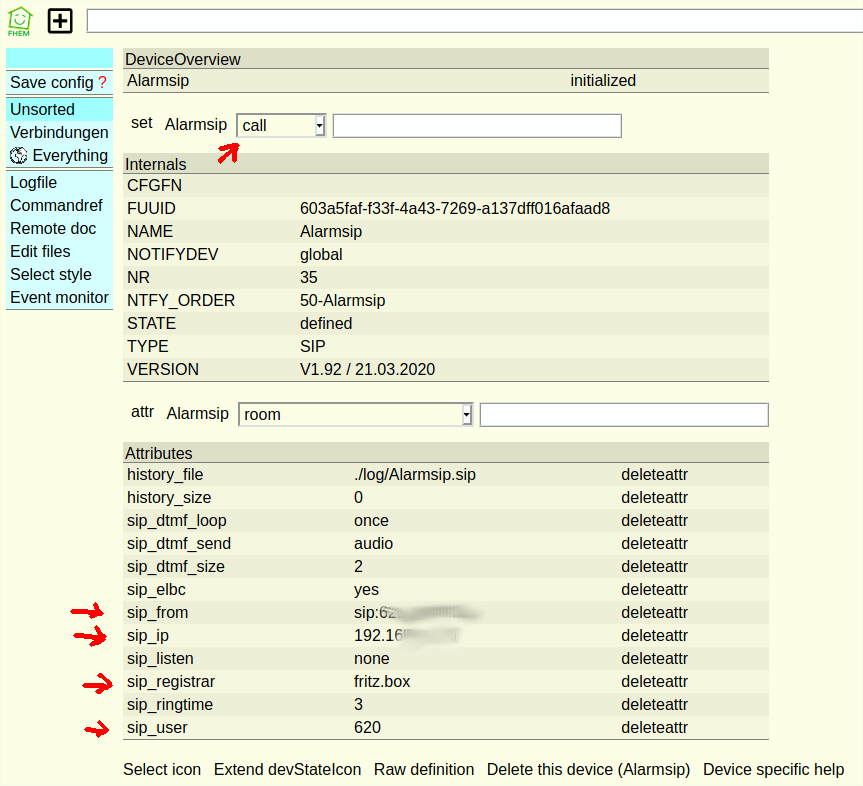The height and width of the screenshot is (786, 863).
Task: Open the Verbindungen room
Action: [x=59, y=133]
